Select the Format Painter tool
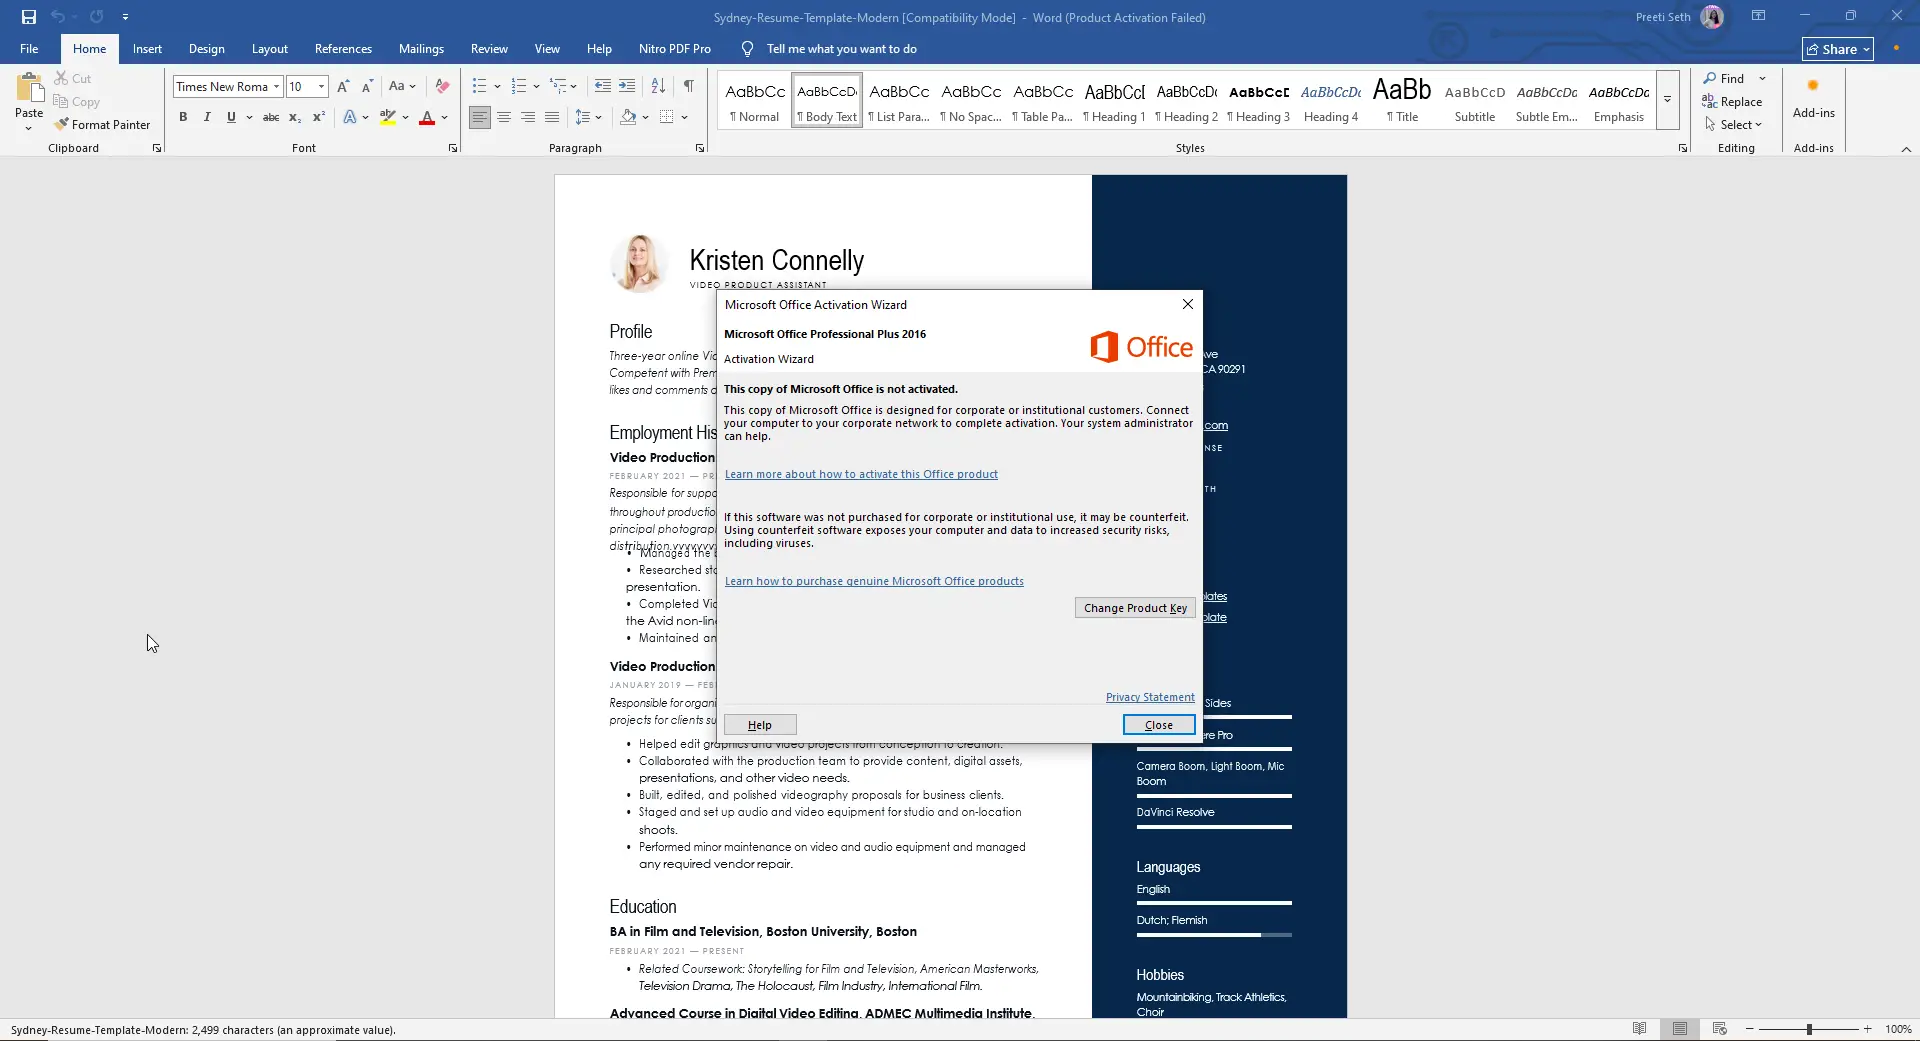Screen dimensions: 1920x1041 pyautogui.click(x=102, y=125)
